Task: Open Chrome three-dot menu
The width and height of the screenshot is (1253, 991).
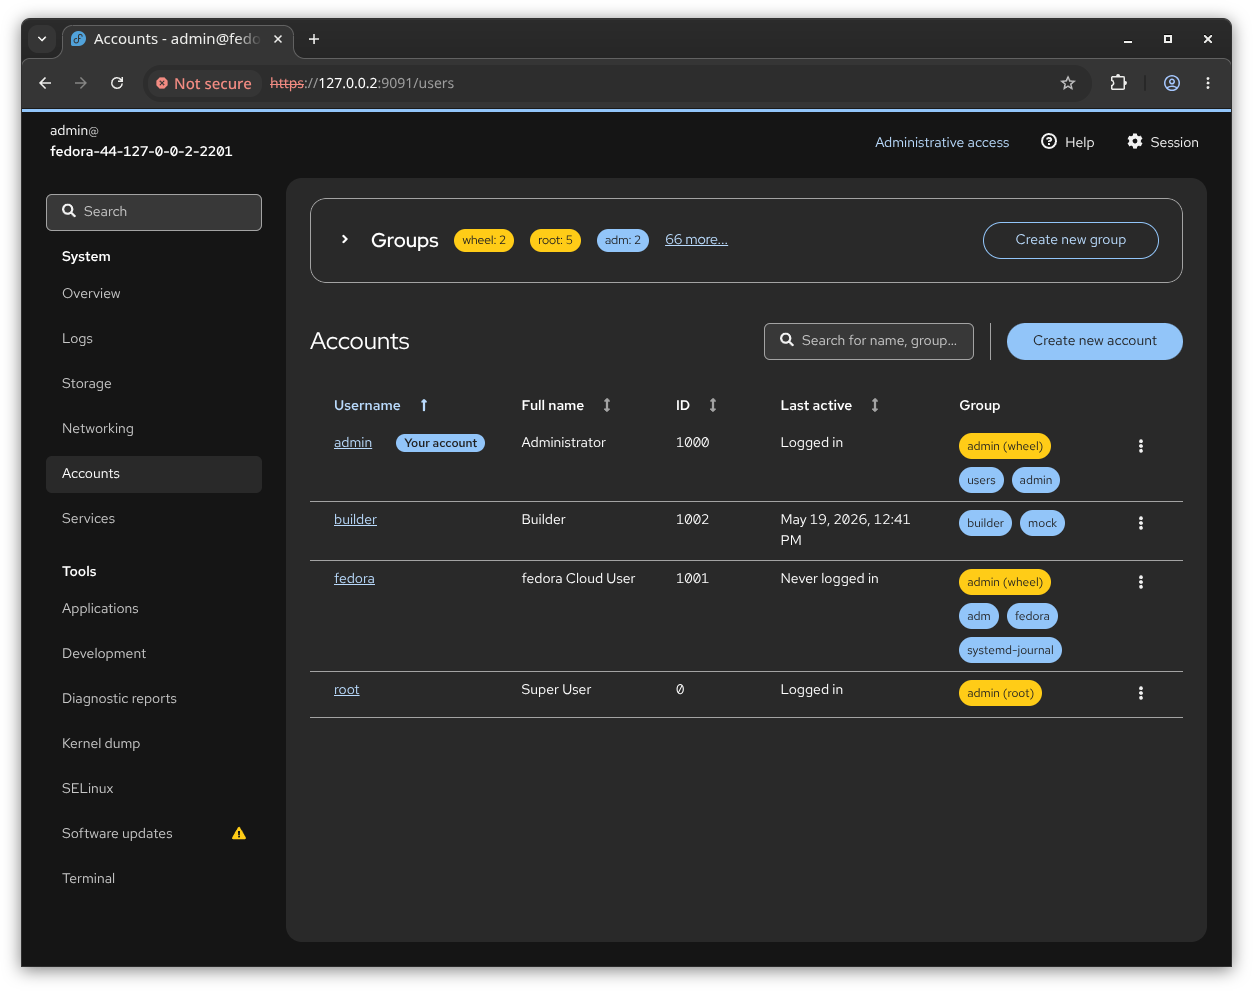Action: (1208, 83)
